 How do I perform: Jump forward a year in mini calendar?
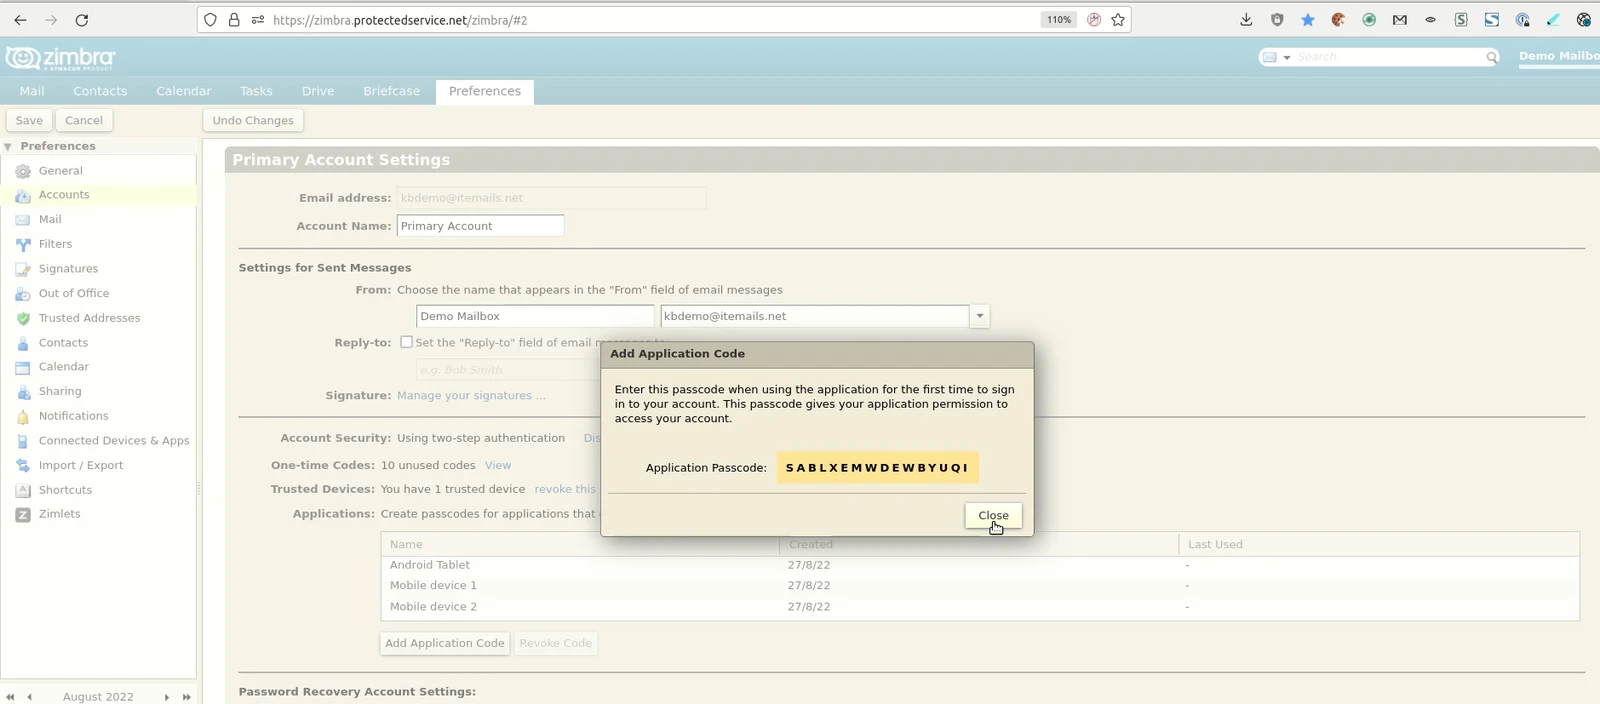click(x=186, y=697)
